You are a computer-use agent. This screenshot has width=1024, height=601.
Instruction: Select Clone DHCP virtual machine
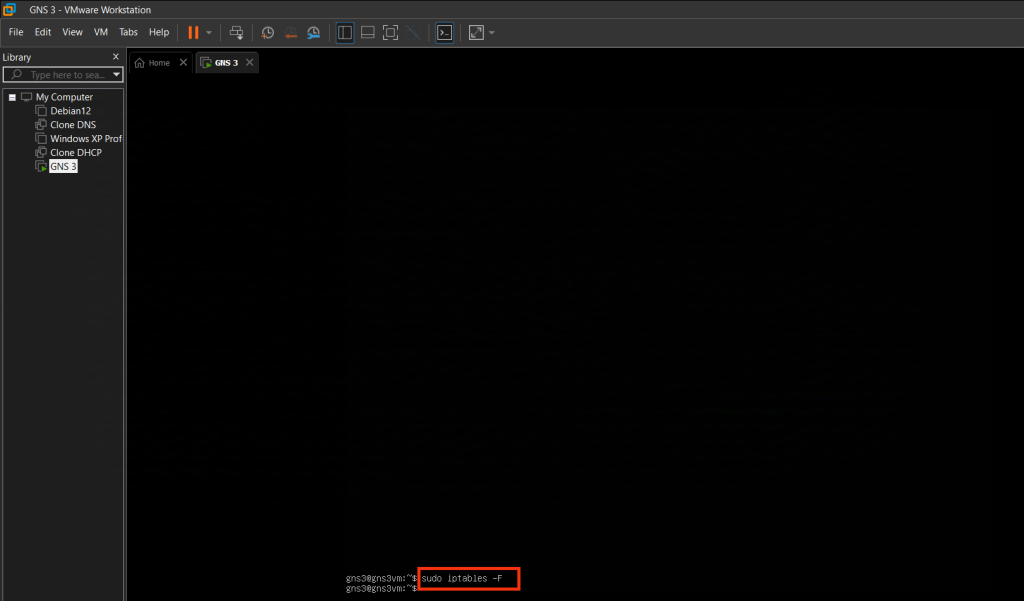[75, 152]
